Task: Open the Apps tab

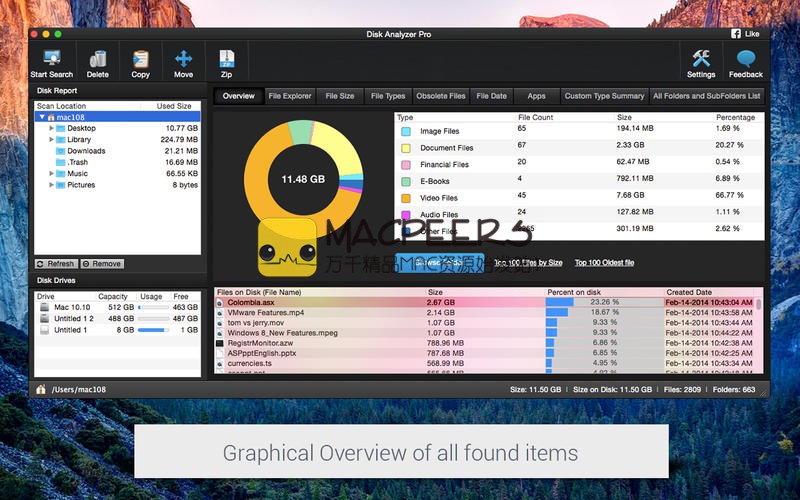Action: [x=536, y=96]
